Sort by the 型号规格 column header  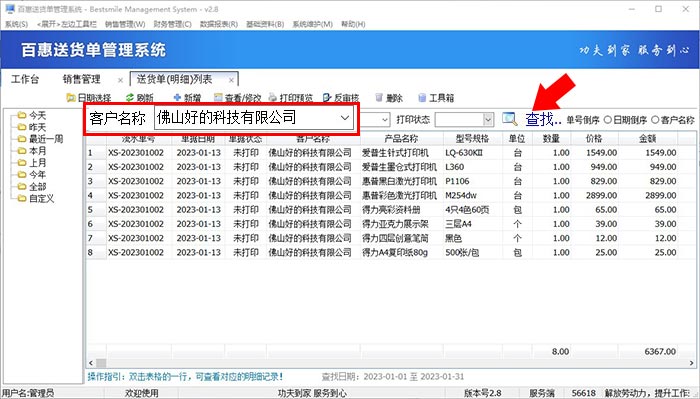(x=472, y=139)
